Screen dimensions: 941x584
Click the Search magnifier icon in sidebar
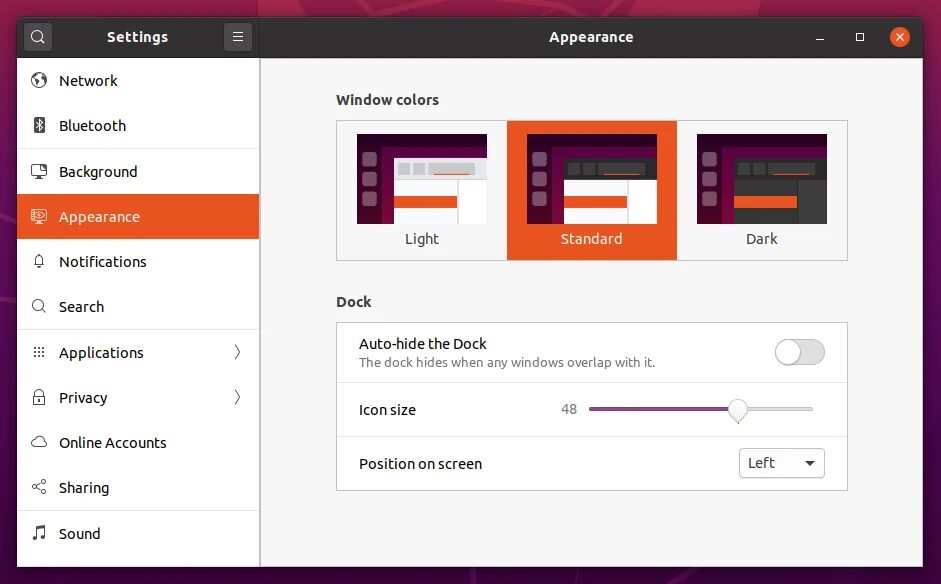(39, 306)
